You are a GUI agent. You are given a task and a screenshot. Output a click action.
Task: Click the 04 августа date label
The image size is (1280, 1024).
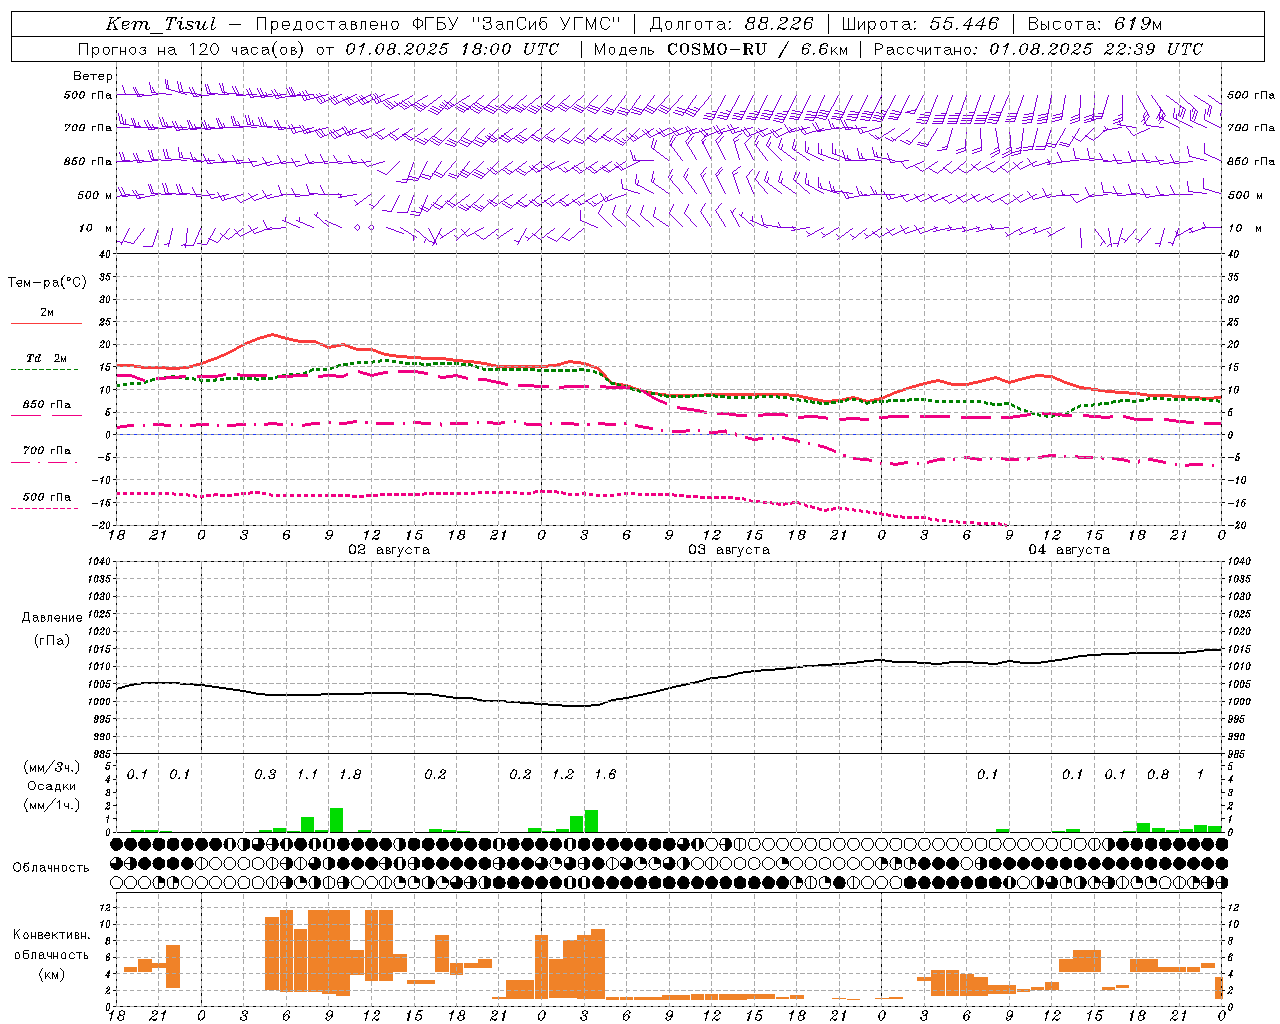(1069, 550)
